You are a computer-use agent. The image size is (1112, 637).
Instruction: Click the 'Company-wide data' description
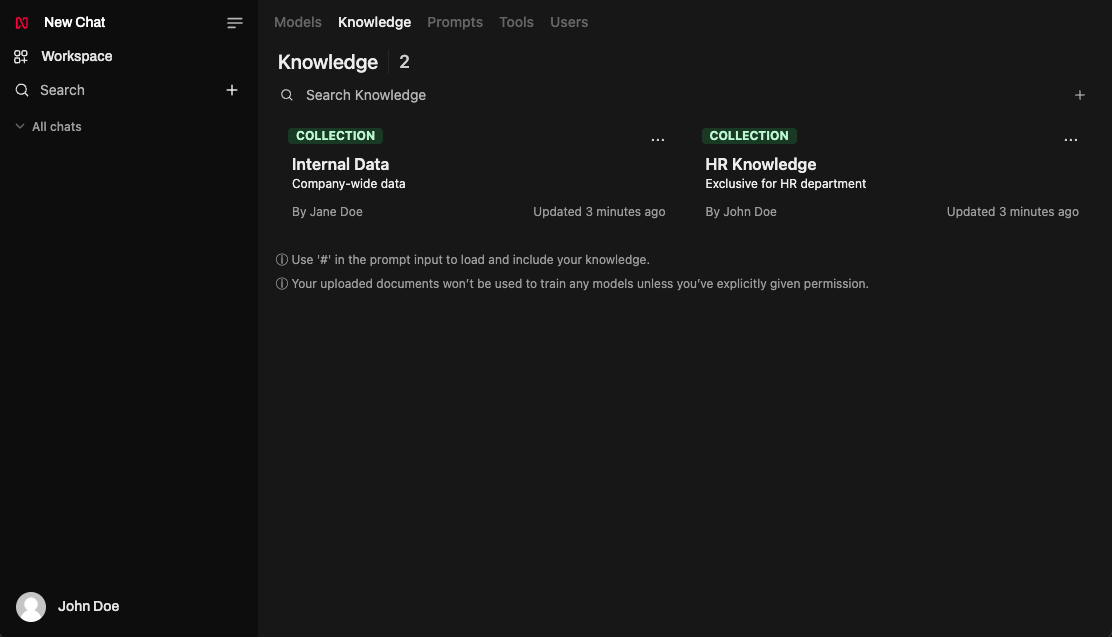tap(349, 184)
